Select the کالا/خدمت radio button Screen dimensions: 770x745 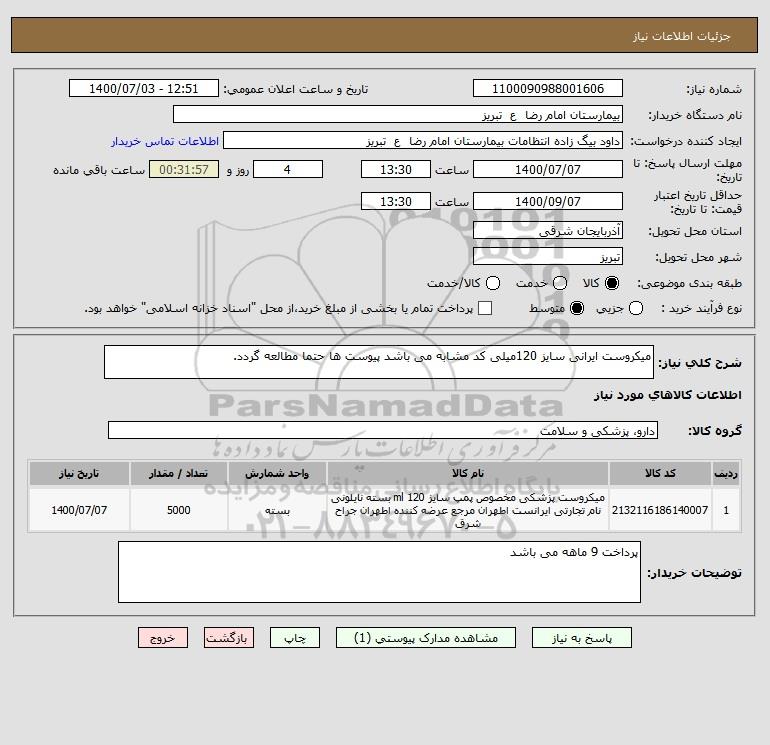click(493, 283)
